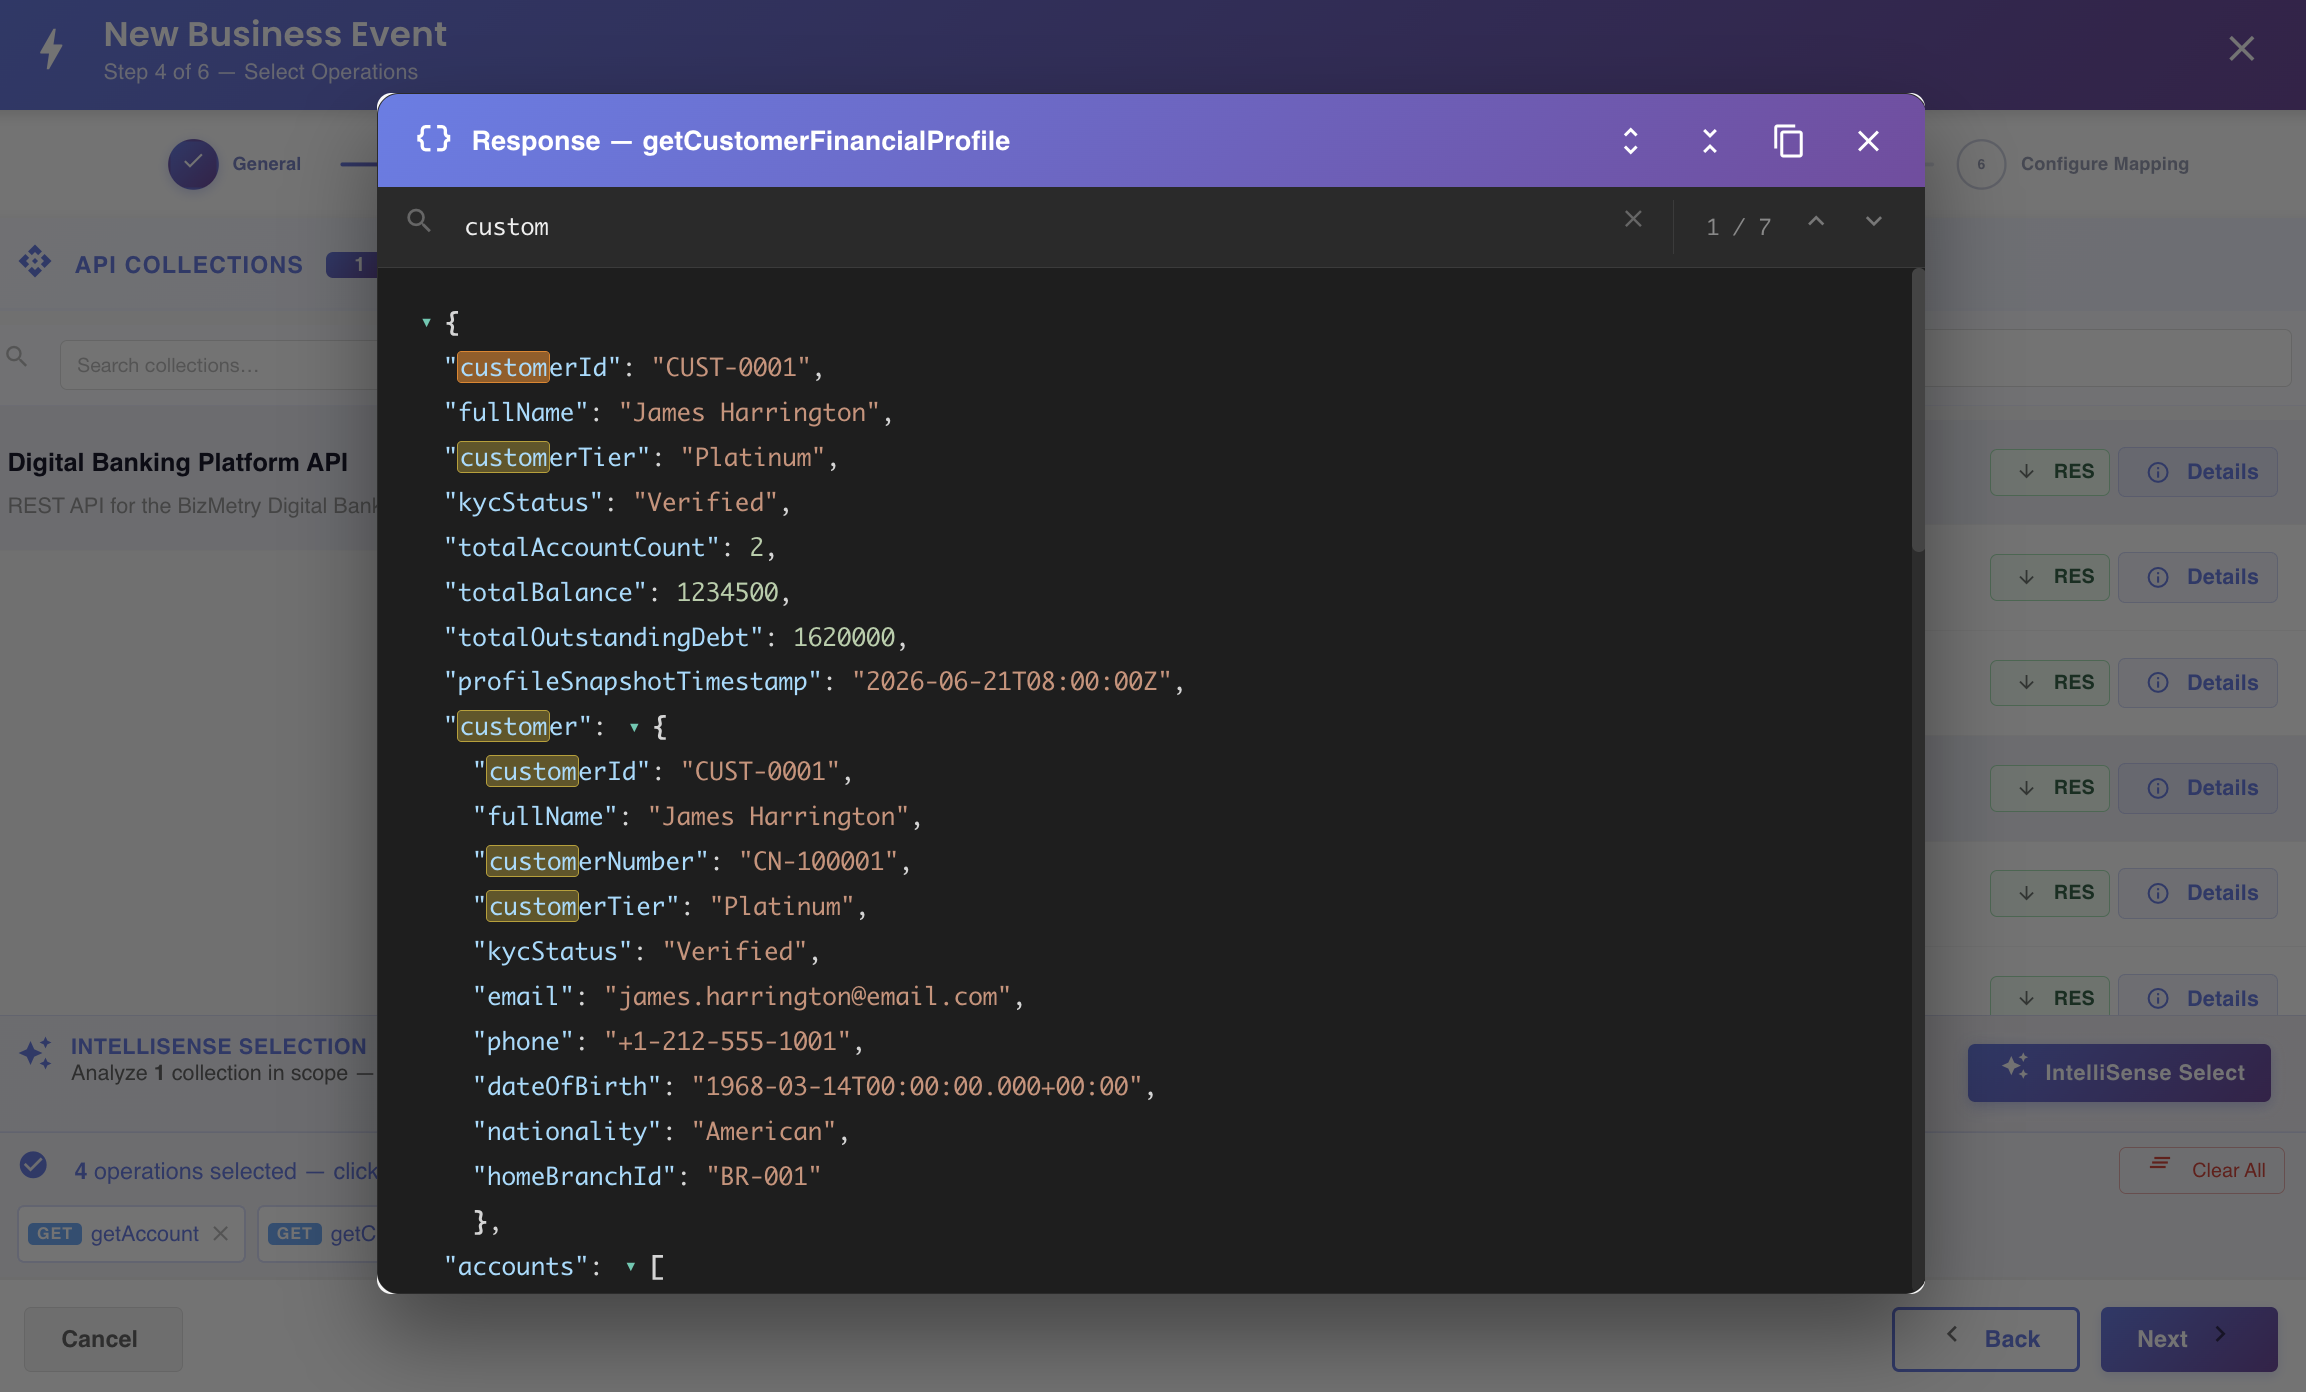Image resolution: width=2306 pixels, height=1392 pixels.
Task: Click the "phone" value +1-212-555-1001
Action: tap(727, 1042)
